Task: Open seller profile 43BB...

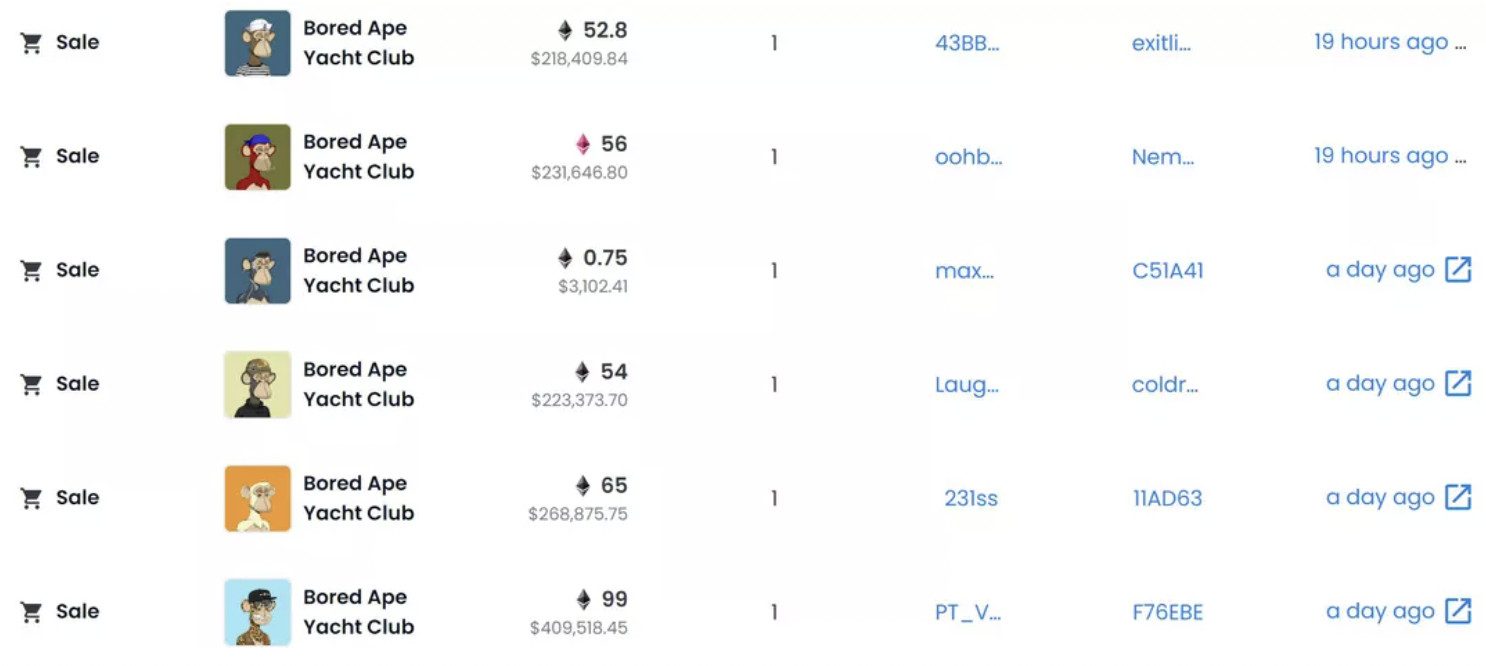Action: point(967,43)
